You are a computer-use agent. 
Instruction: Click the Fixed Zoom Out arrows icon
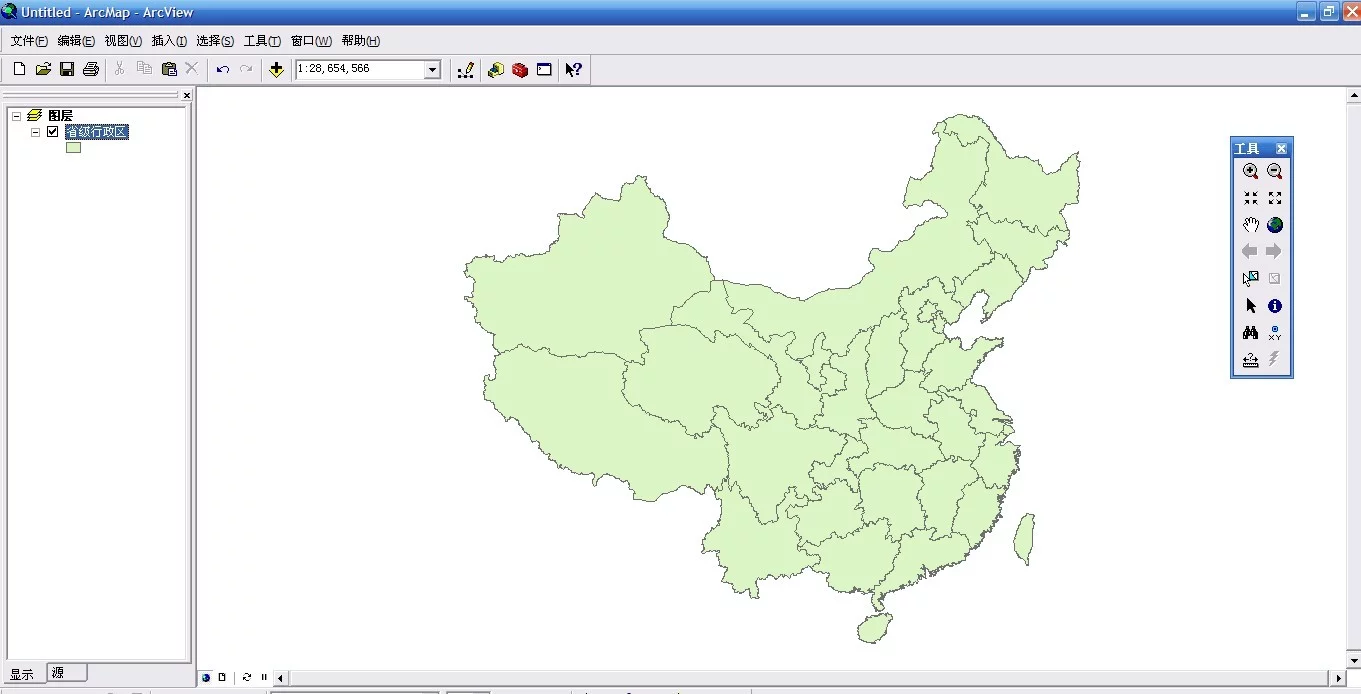coord(1275,198)
